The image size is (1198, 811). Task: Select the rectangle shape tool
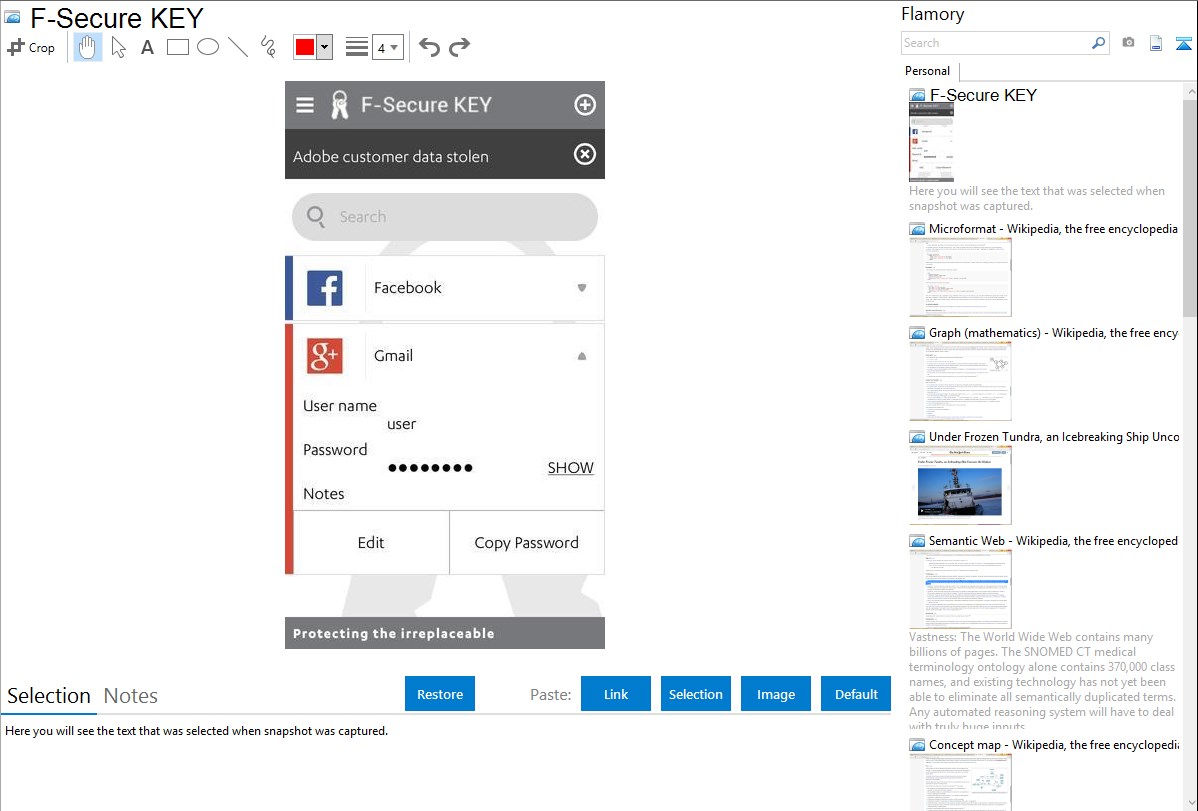177,47
